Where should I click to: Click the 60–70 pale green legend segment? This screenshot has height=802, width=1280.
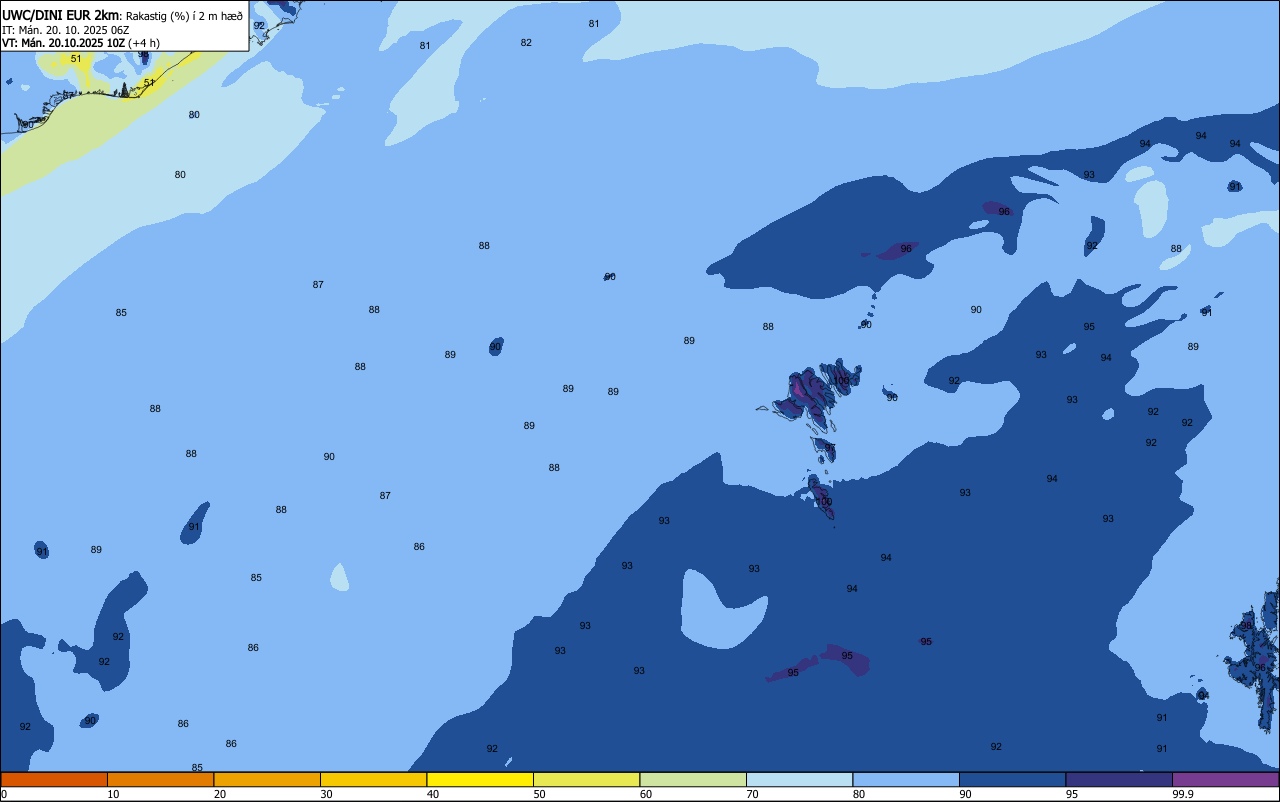click(693, 779)
